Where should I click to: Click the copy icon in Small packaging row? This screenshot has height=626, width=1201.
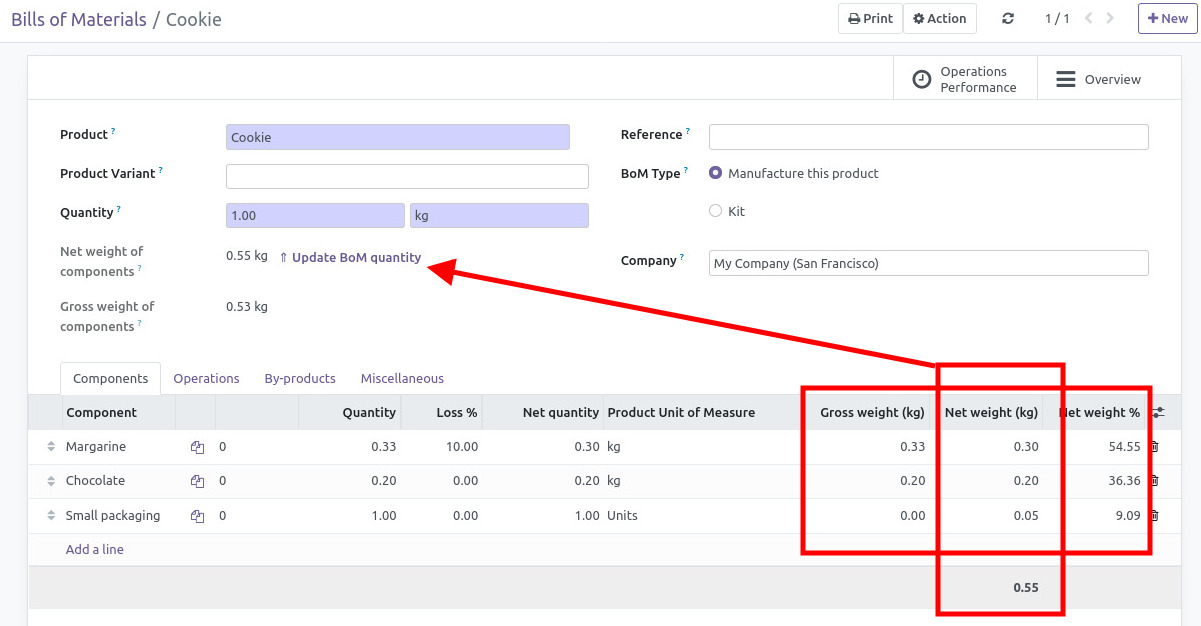(197, 516)
